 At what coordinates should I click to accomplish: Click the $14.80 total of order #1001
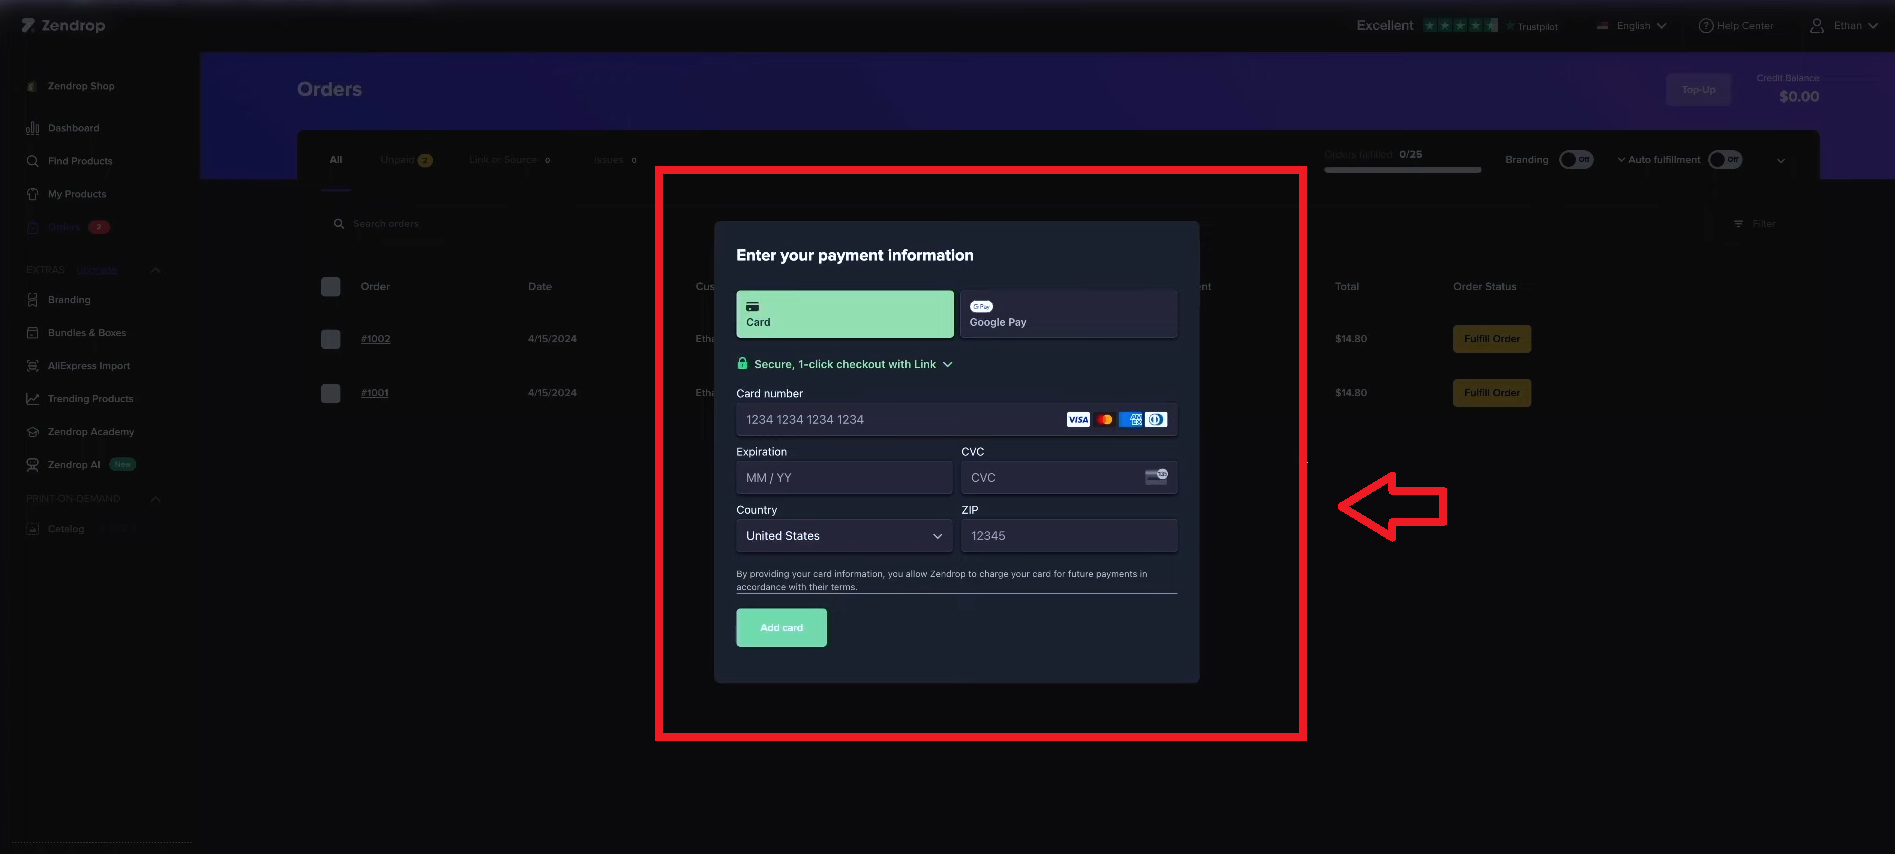1351,393
